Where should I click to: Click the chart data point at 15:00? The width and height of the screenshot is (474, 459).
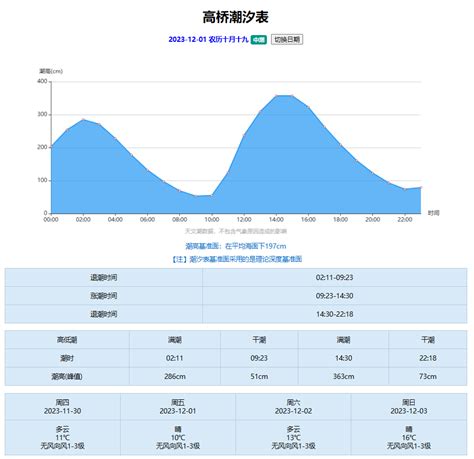pyautogui.click(x=292, y=96)
